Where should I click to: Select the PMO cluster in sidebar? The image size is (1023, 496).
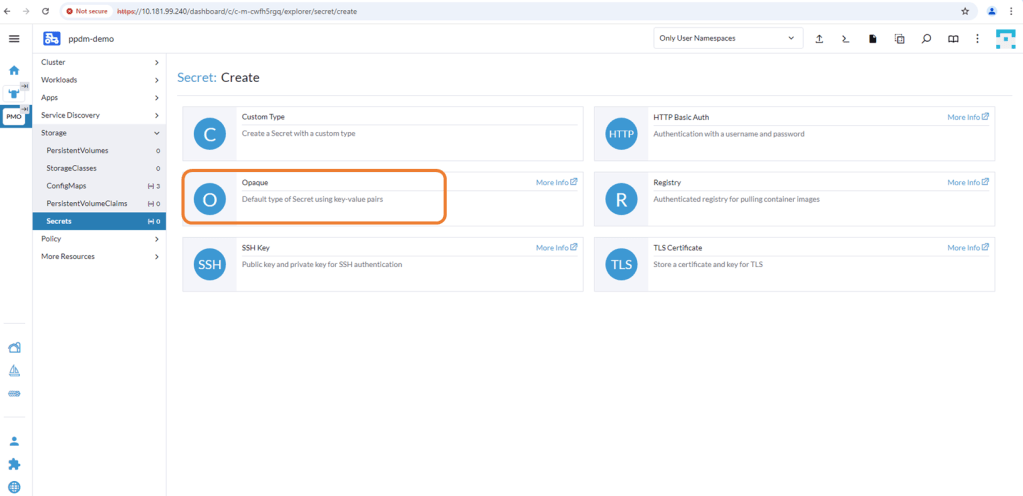(x=14, y=117)
